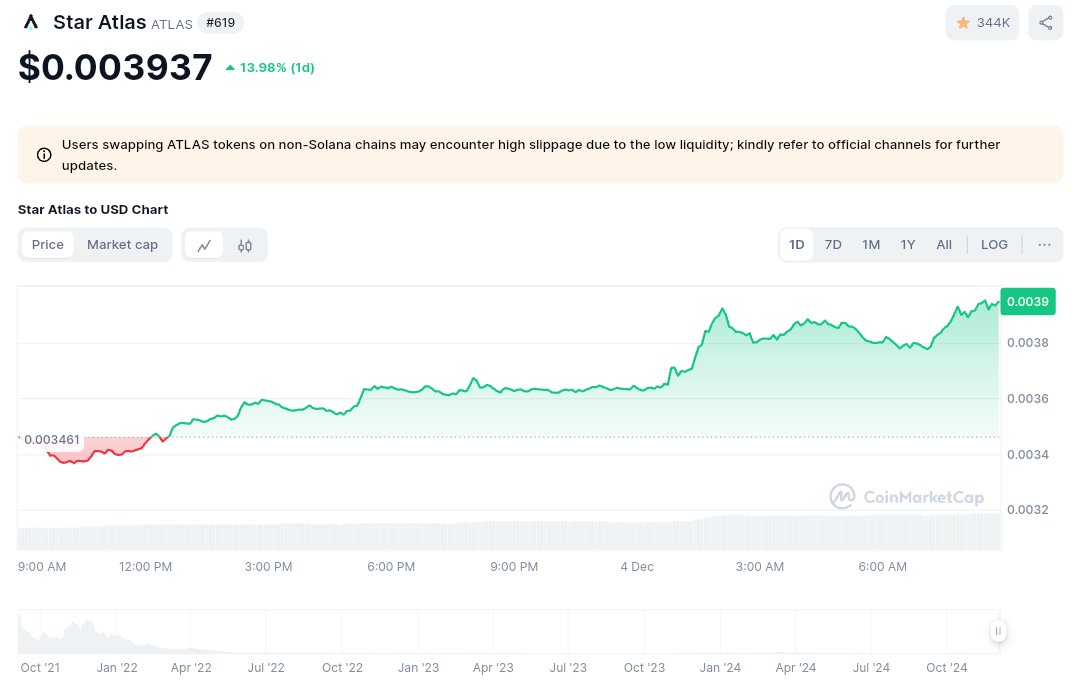Click Jan '23 on the timeline navigator
The width and height of the screenshot is (1080, 687).
coord(418,668)
